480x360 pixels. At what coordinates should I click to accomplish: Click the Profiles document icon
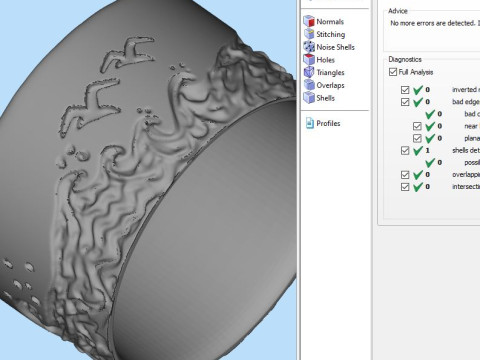[310, 123]
